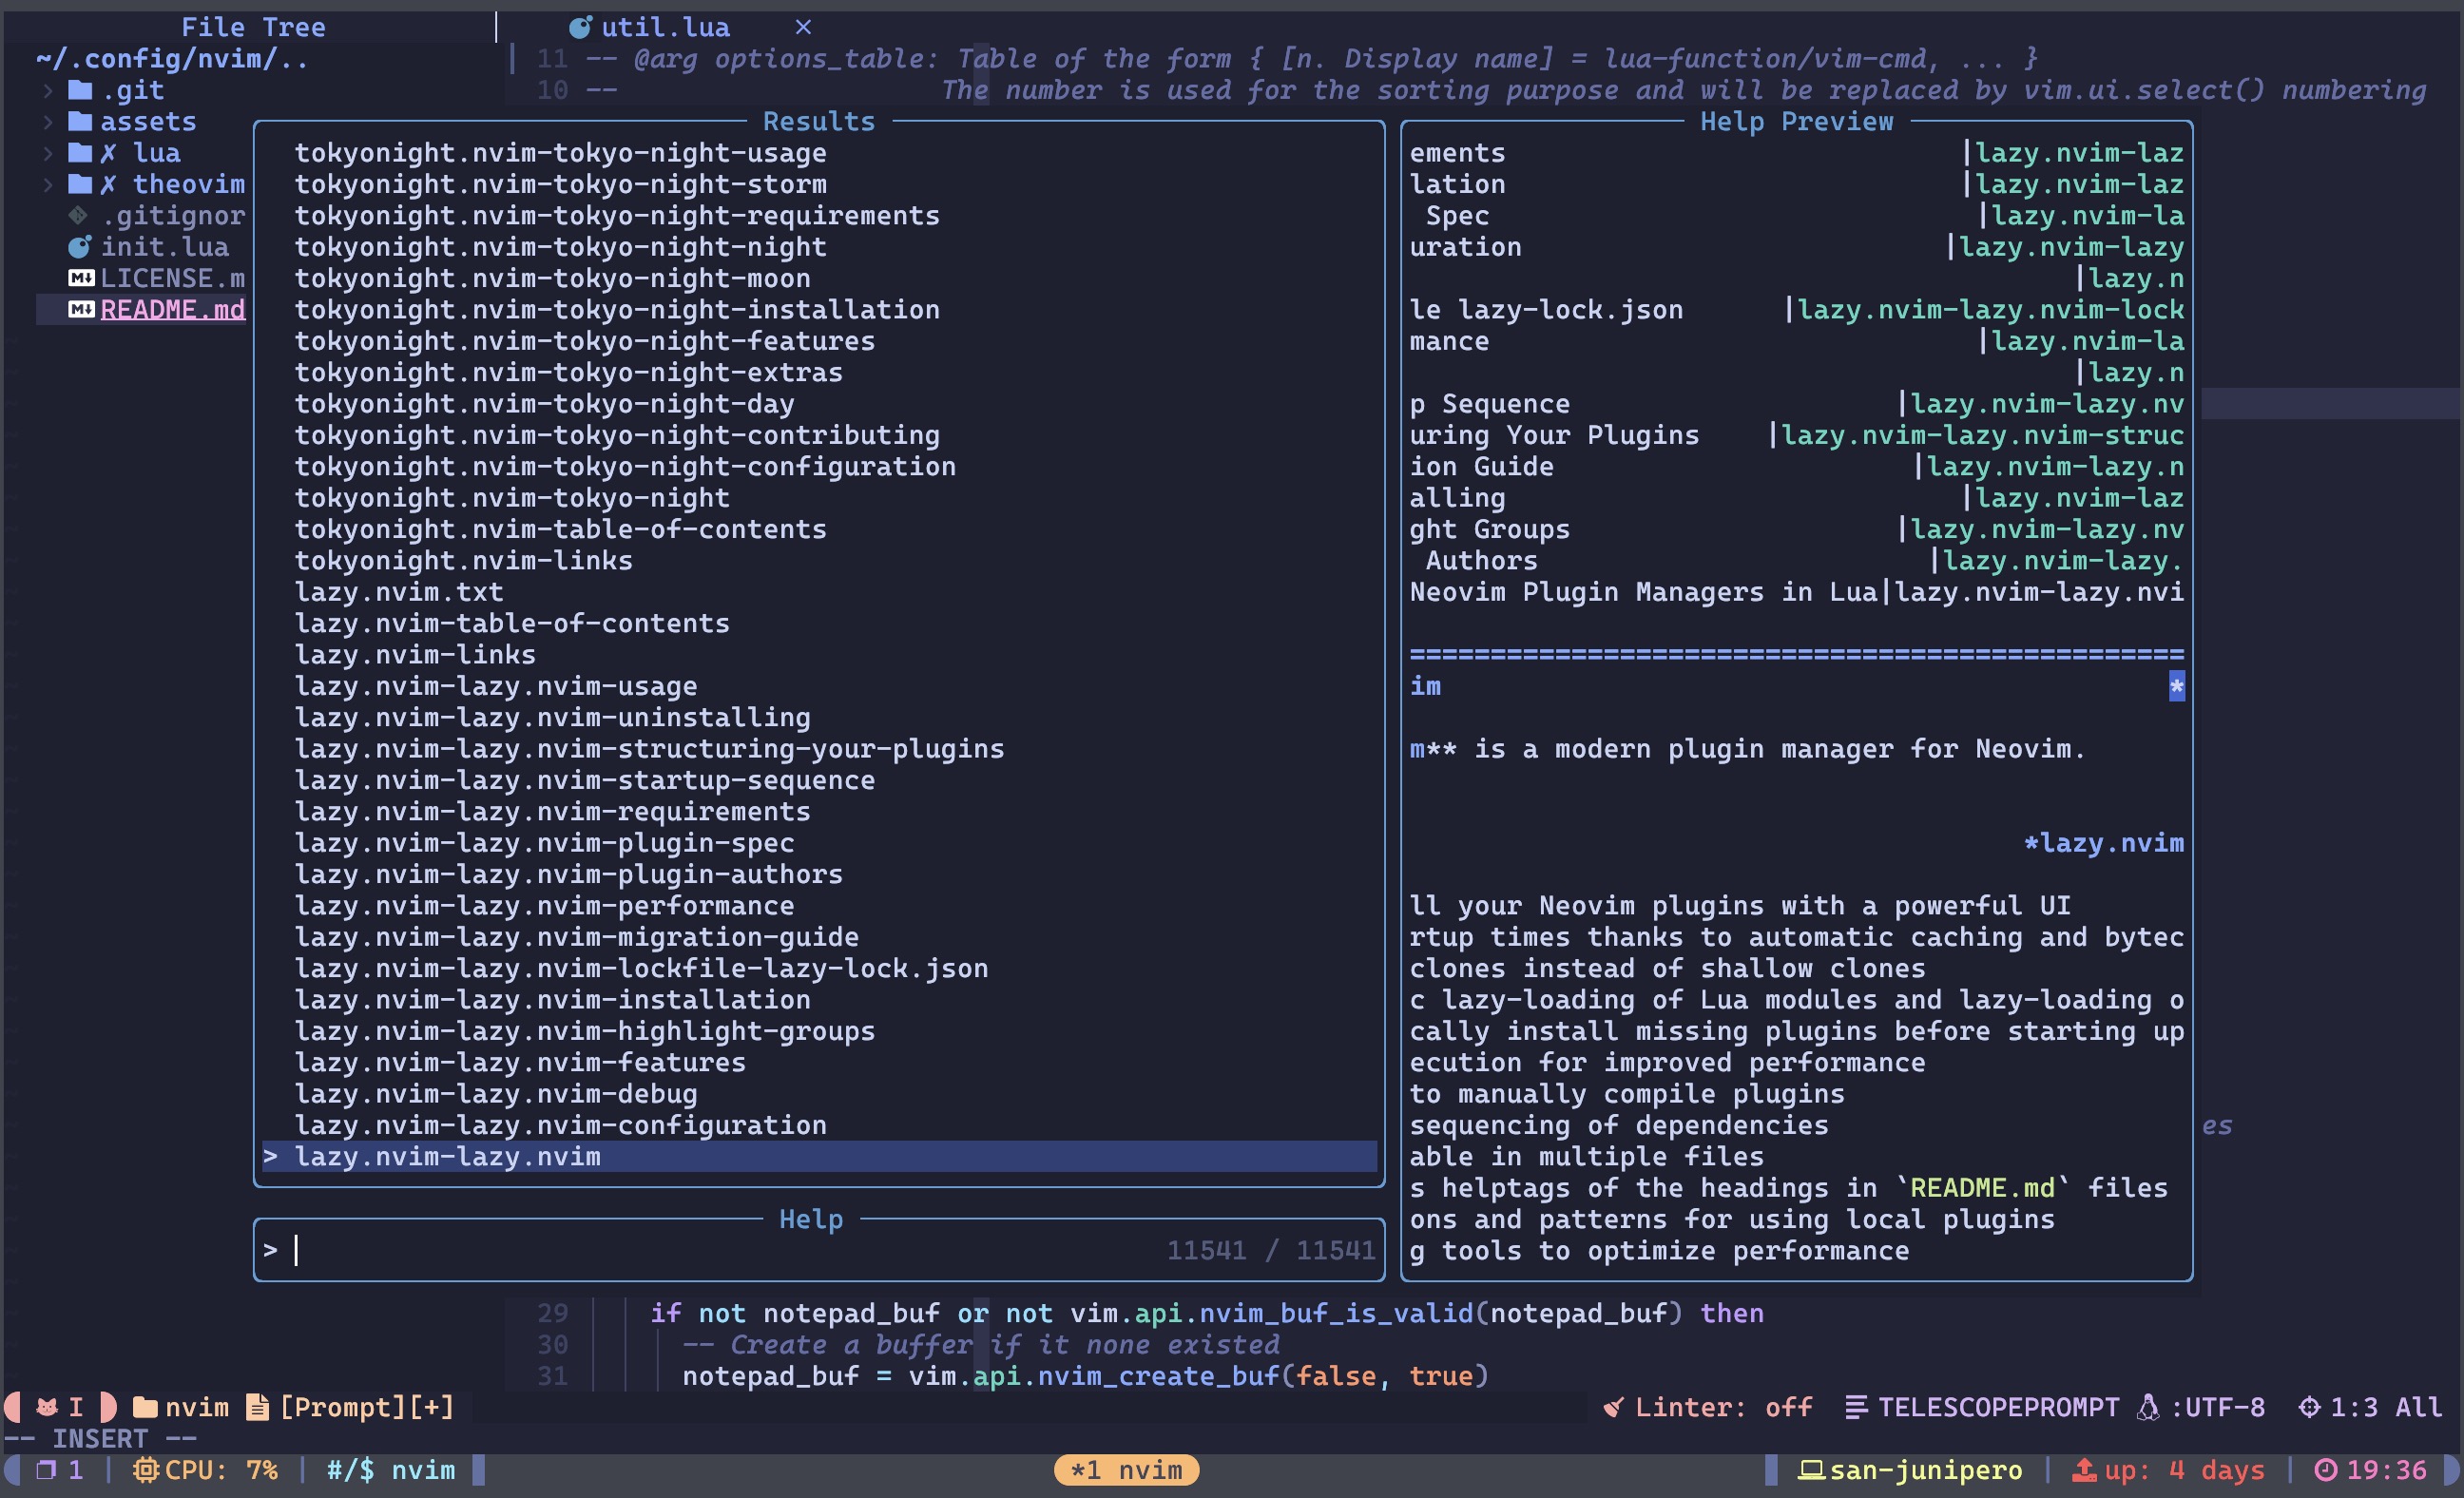Select lazy.nvim-lazy.nvim-plugin-spec result
This screenshot has height=1498, width=2464.
pos(544,843)
